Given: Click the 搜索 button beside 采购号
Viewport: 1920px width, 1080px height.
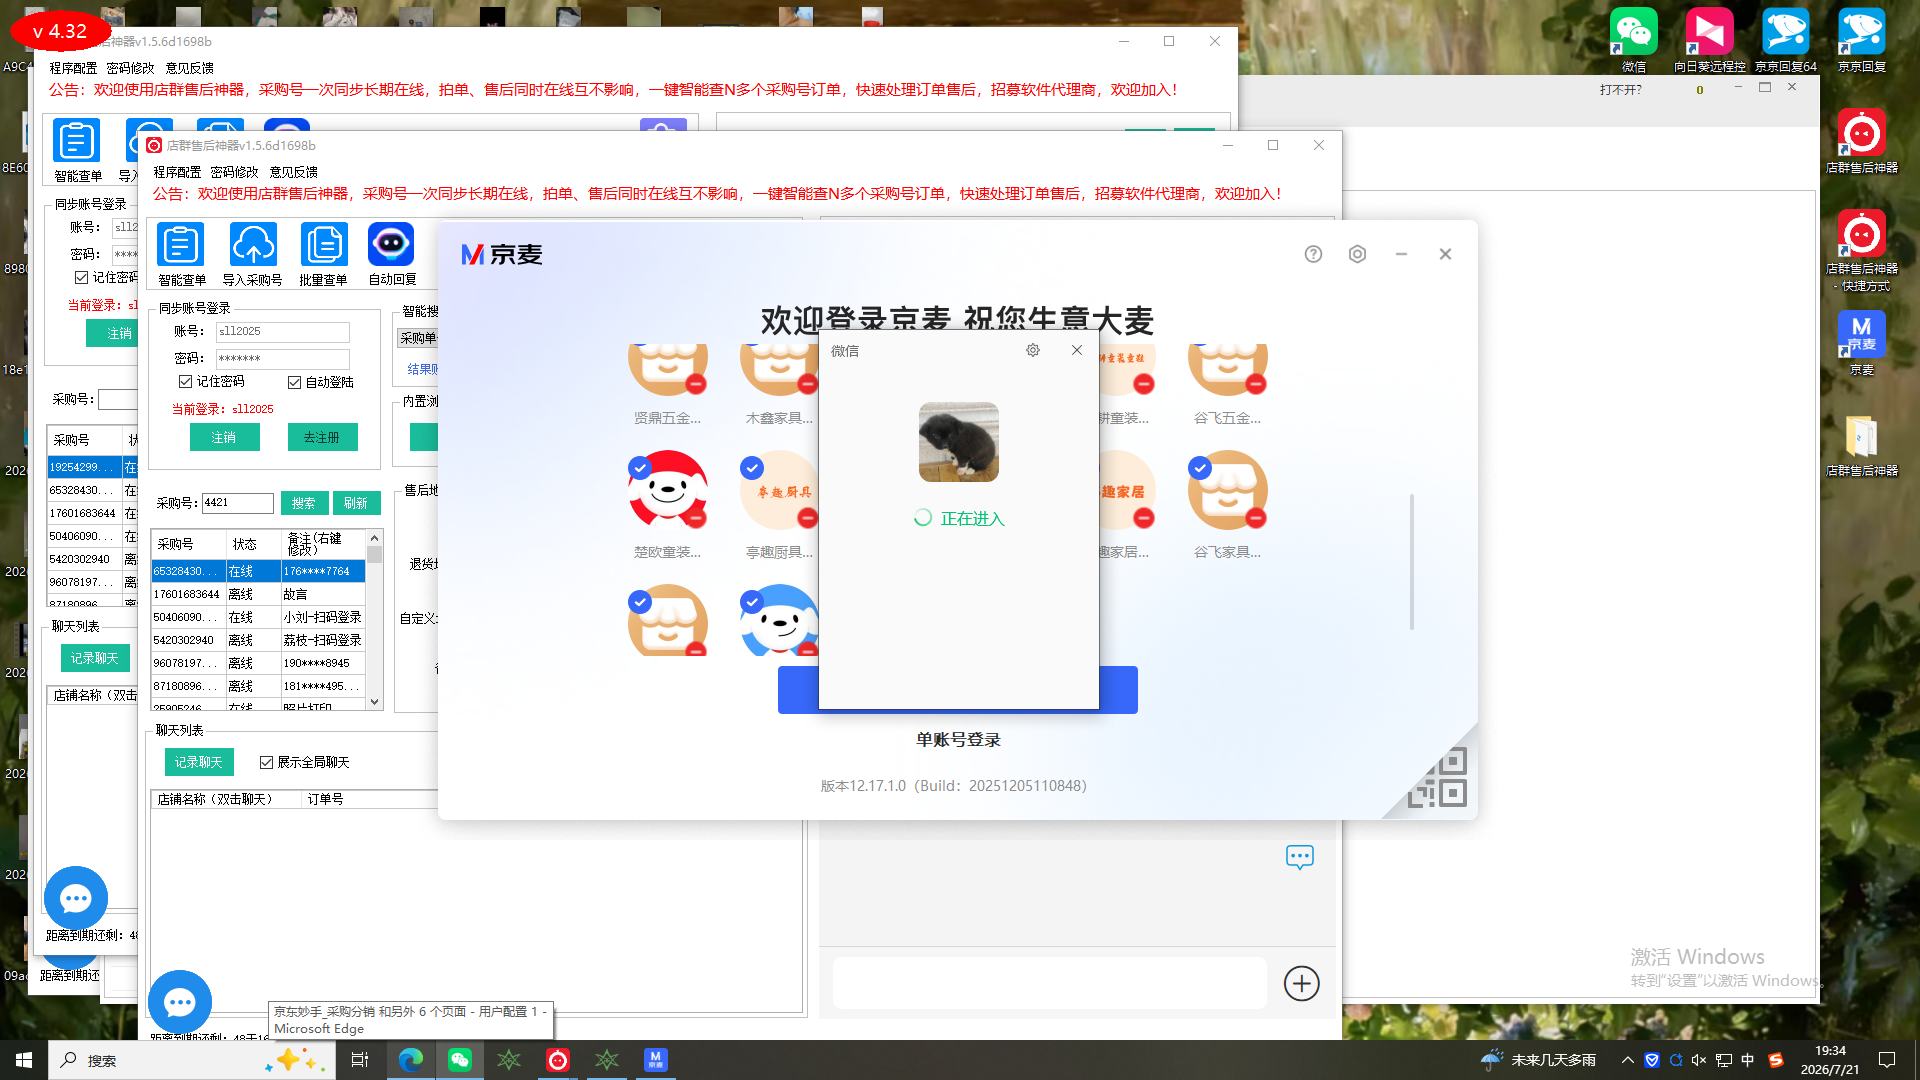Looking at the screenshot, I should click(304, 503).
